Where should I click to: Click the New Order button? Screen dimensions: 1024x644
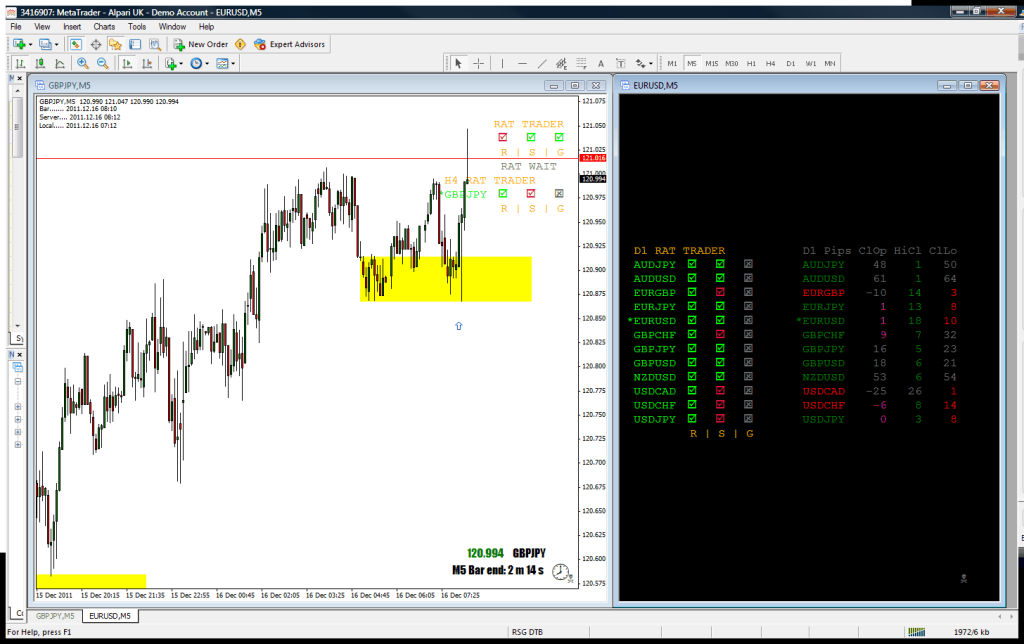[200, 44]
